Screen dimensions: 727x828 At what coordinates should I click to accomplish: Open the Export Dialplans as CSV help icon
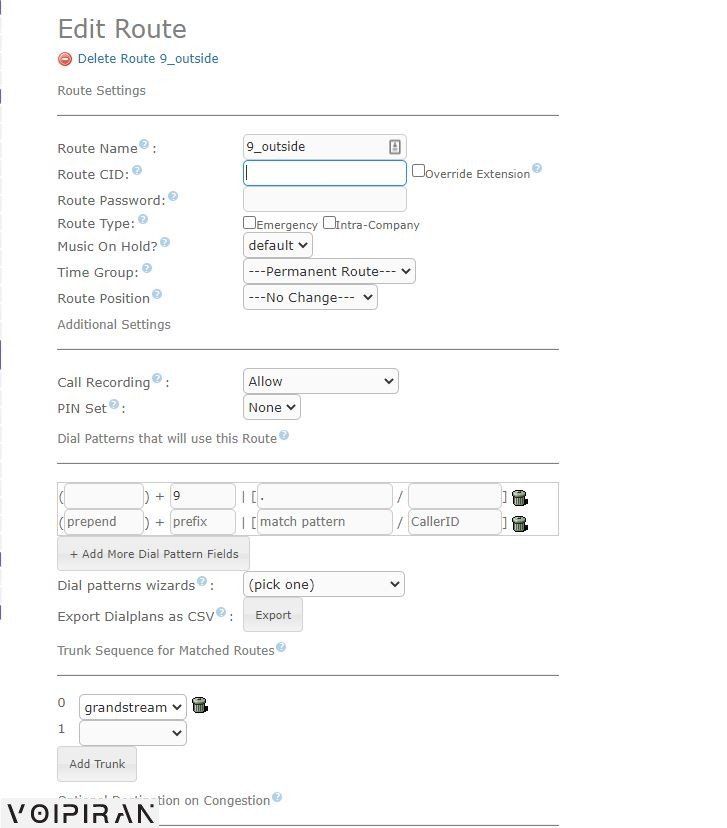pos(221,612)
